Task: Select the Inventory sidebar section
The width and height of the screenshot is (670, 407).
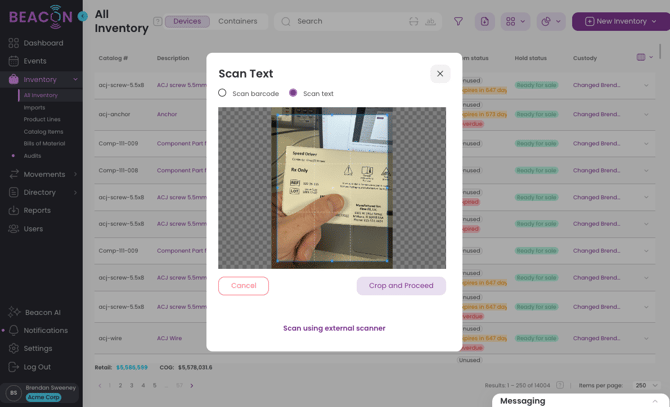Action: [x=40, y=79]
